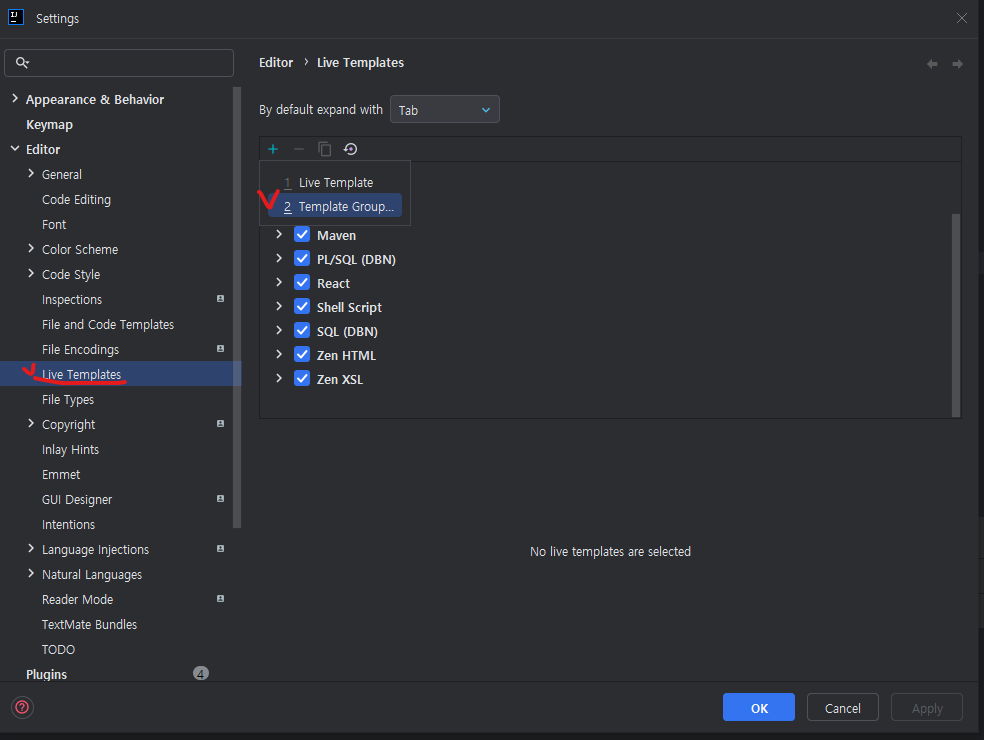Click the Apply button
Screen dimensions: 984x740
pyautogui.click(x=927, y=707)
